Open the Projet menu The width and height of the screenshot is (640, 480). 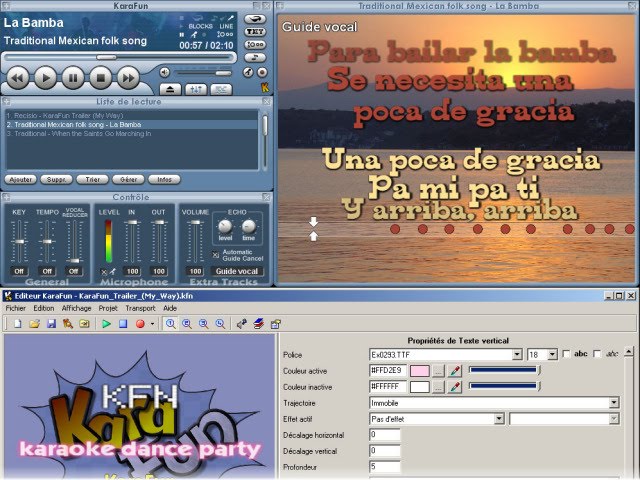coord(108,308)
